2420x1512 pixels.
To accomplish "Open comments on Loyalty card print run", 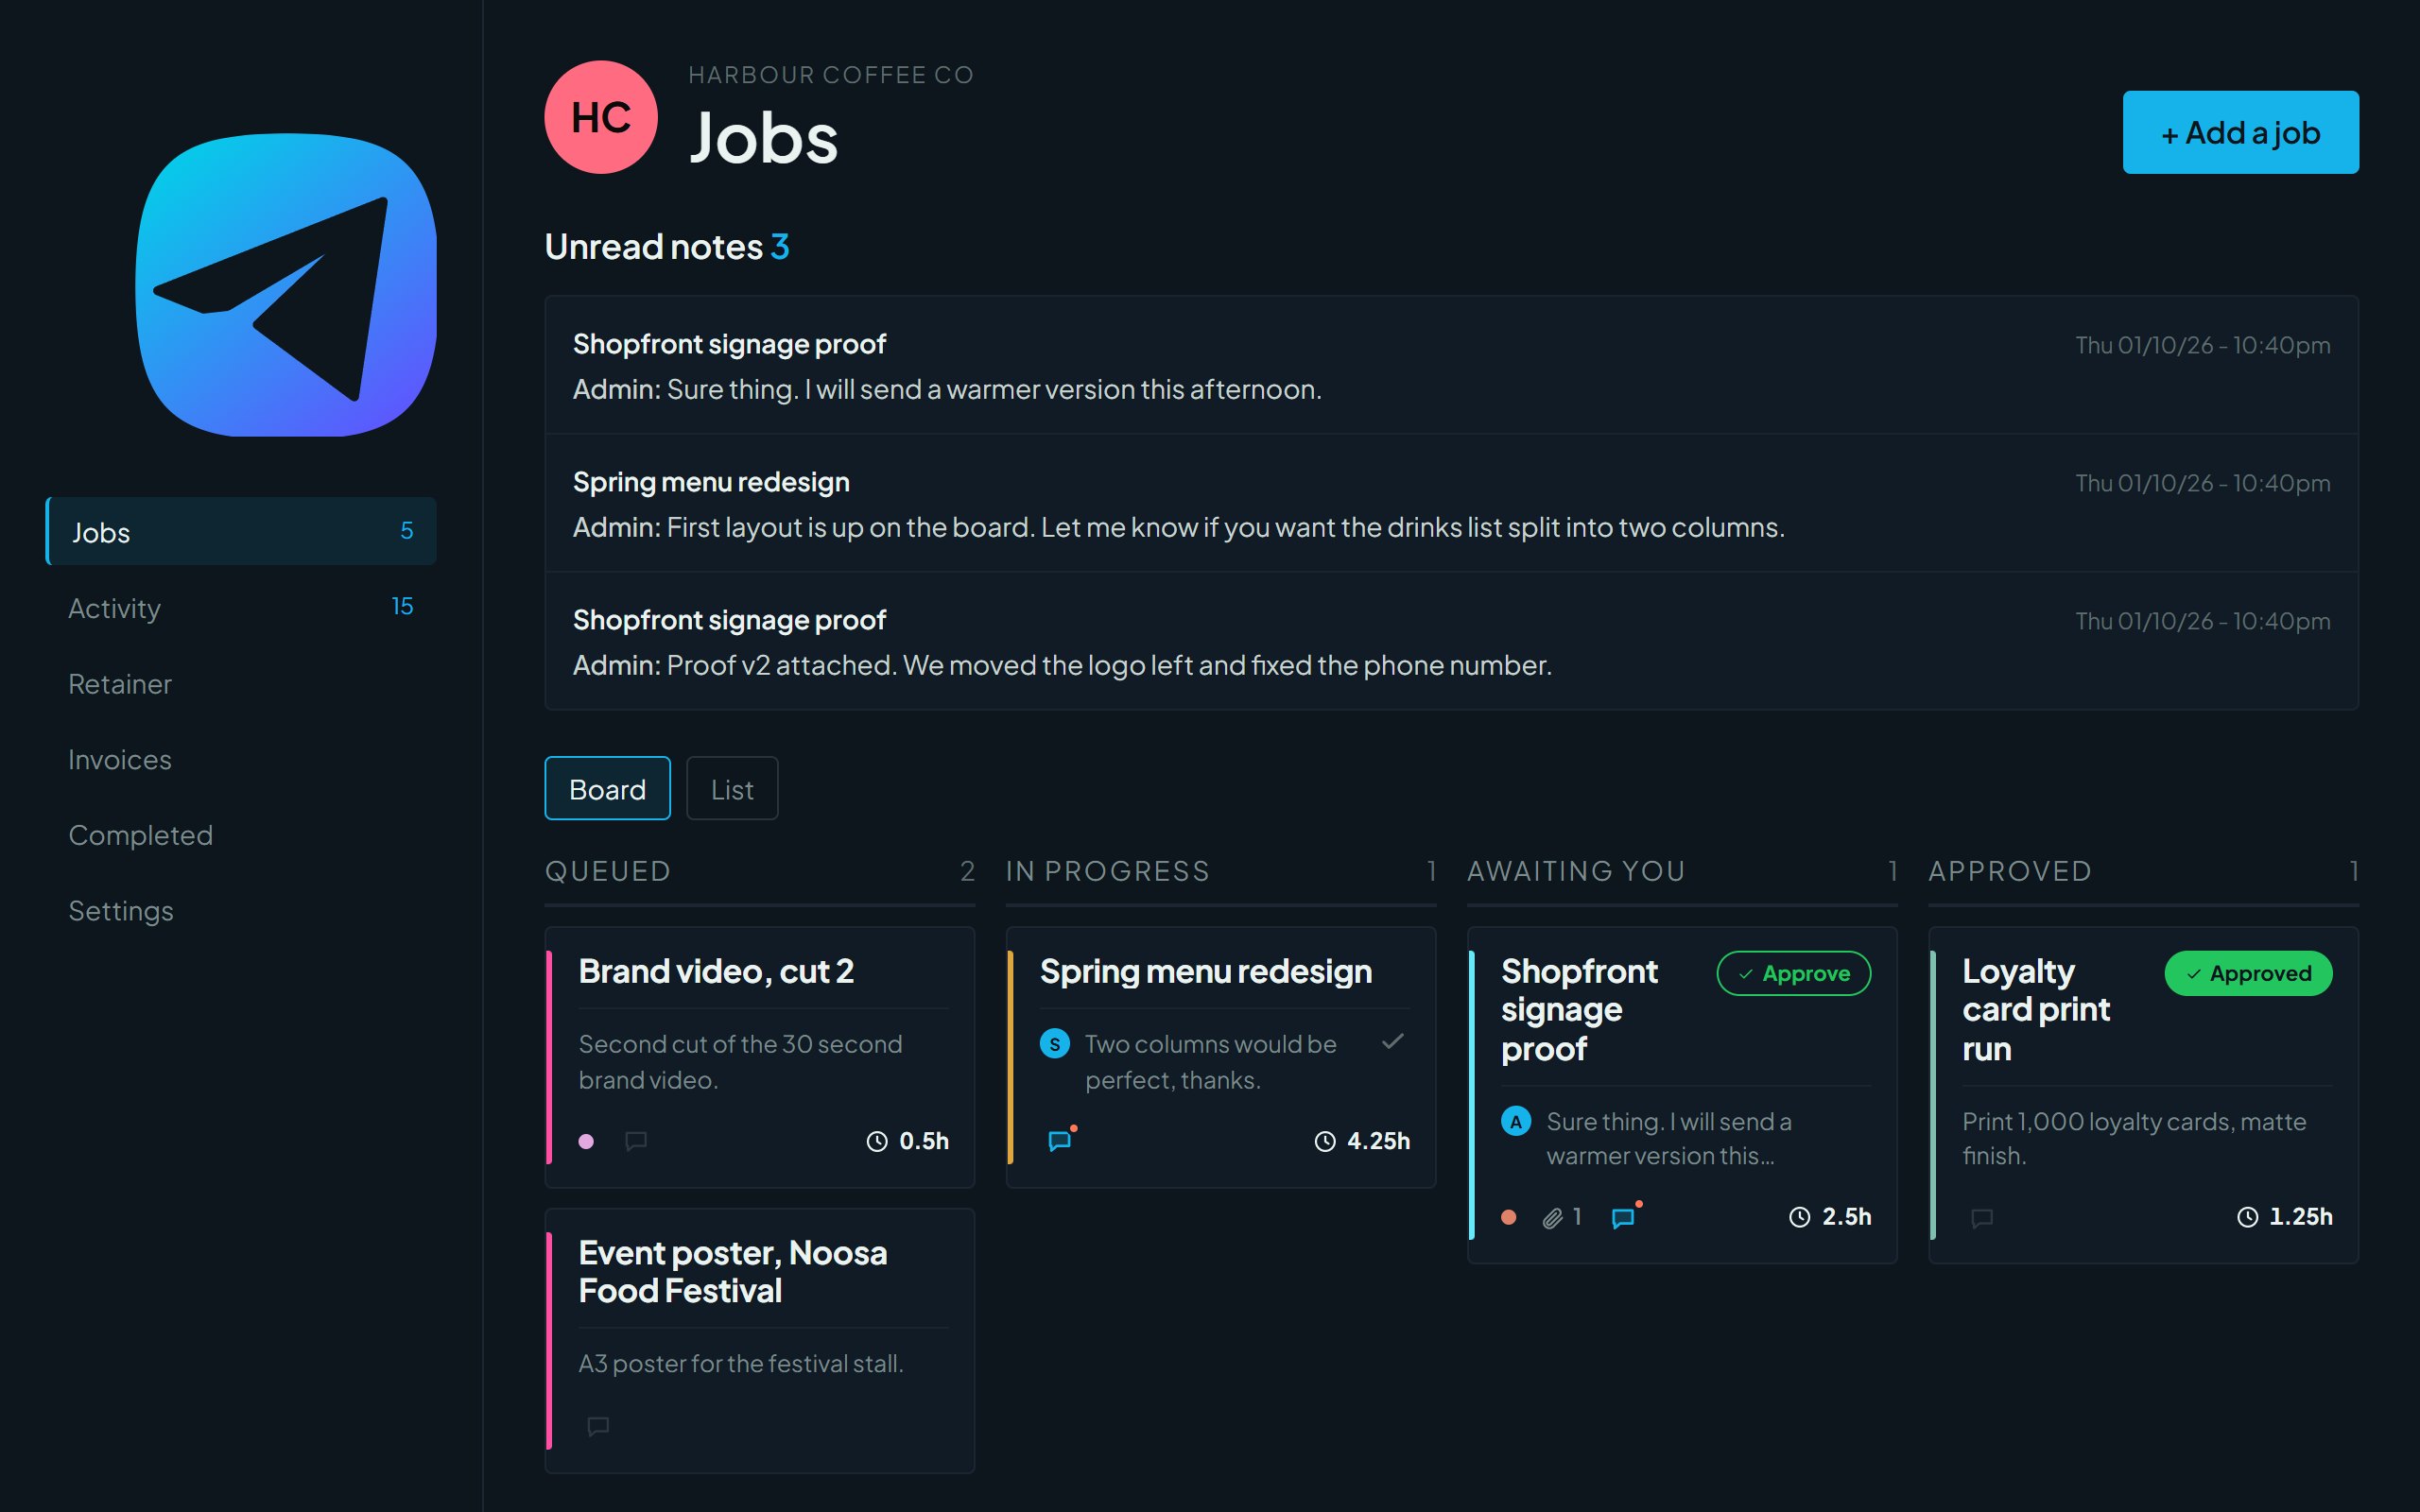I will (x=1982, y=1218).
